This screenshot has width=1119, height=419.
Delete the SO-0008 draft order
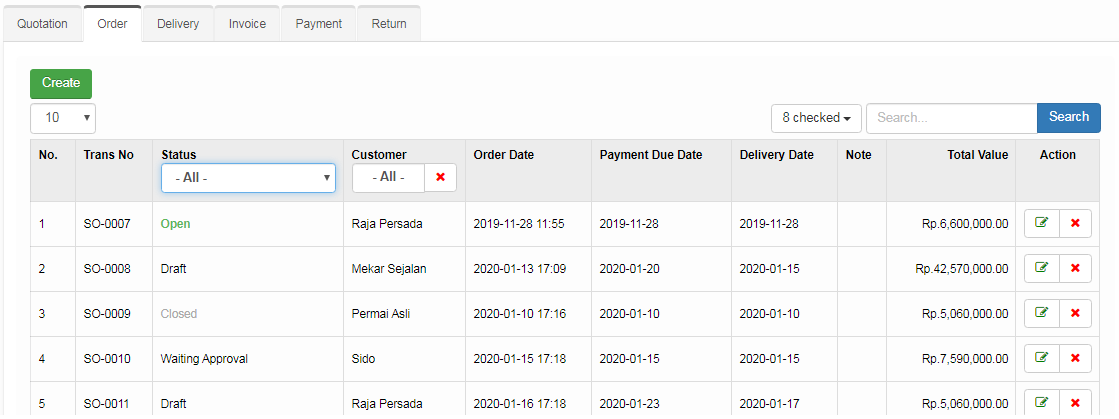point(1075,268)
